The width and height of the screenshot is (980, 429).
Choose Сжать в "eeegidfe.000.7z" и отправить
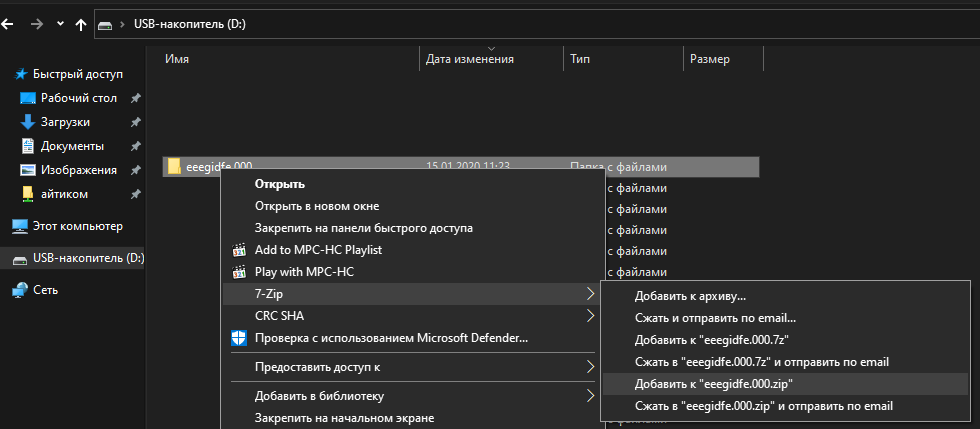(762, 362)
